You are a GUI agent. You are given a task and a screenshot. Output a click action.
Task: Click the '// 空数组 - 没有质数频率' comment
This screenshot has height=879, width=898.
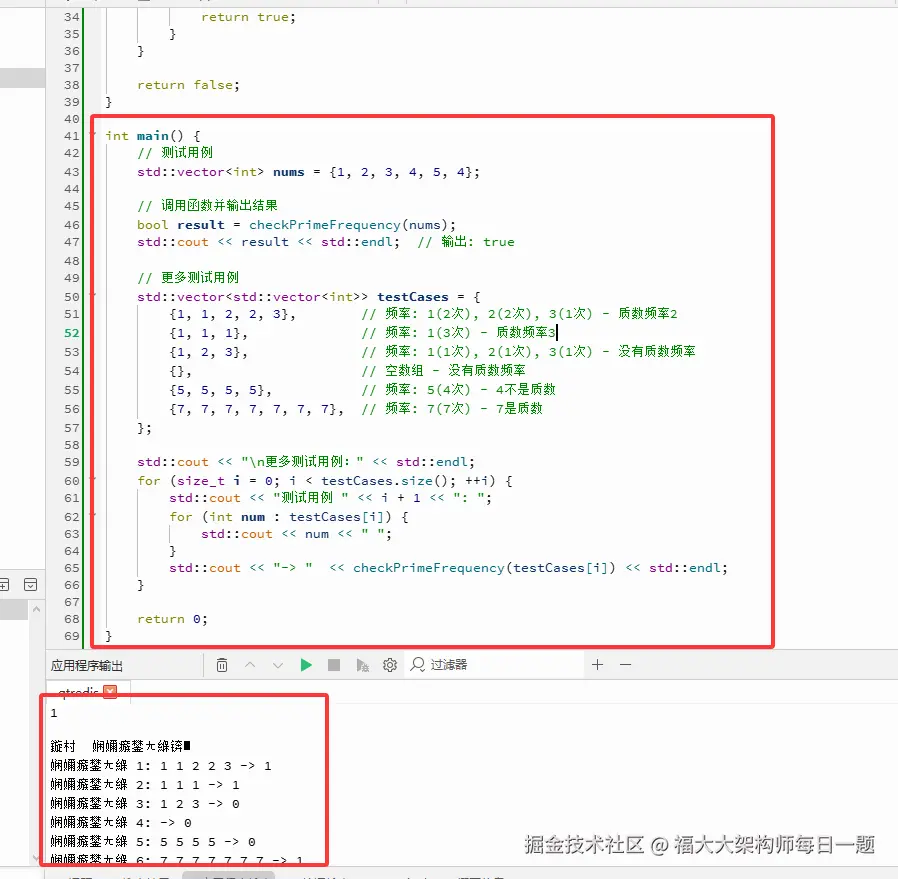443,370
